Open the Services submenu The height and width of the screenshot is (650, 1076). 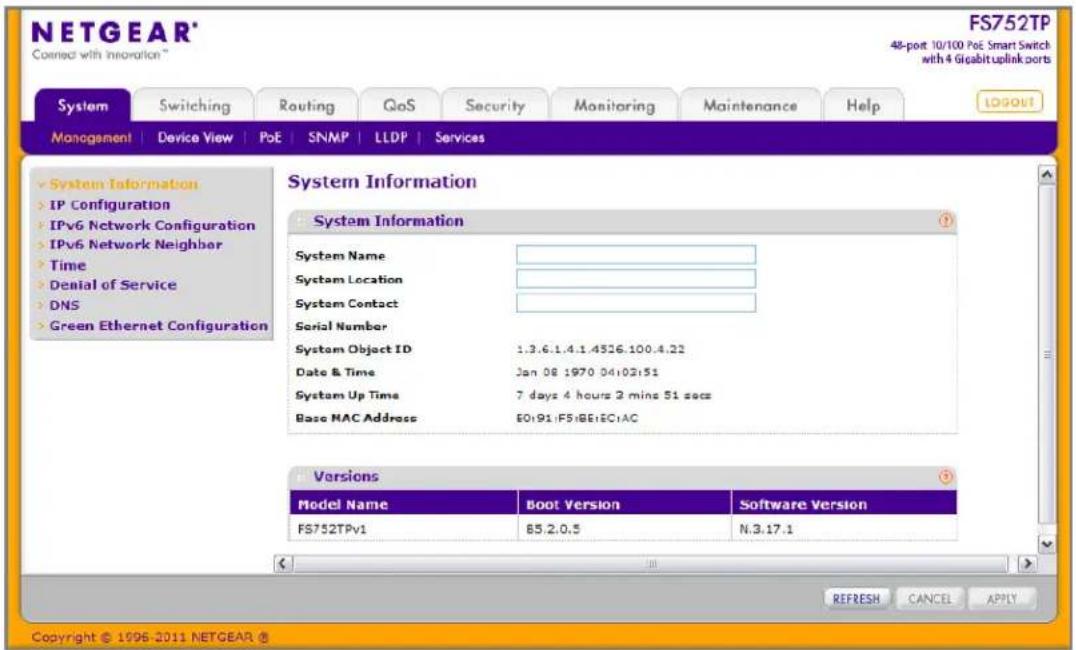click(460, 138)
